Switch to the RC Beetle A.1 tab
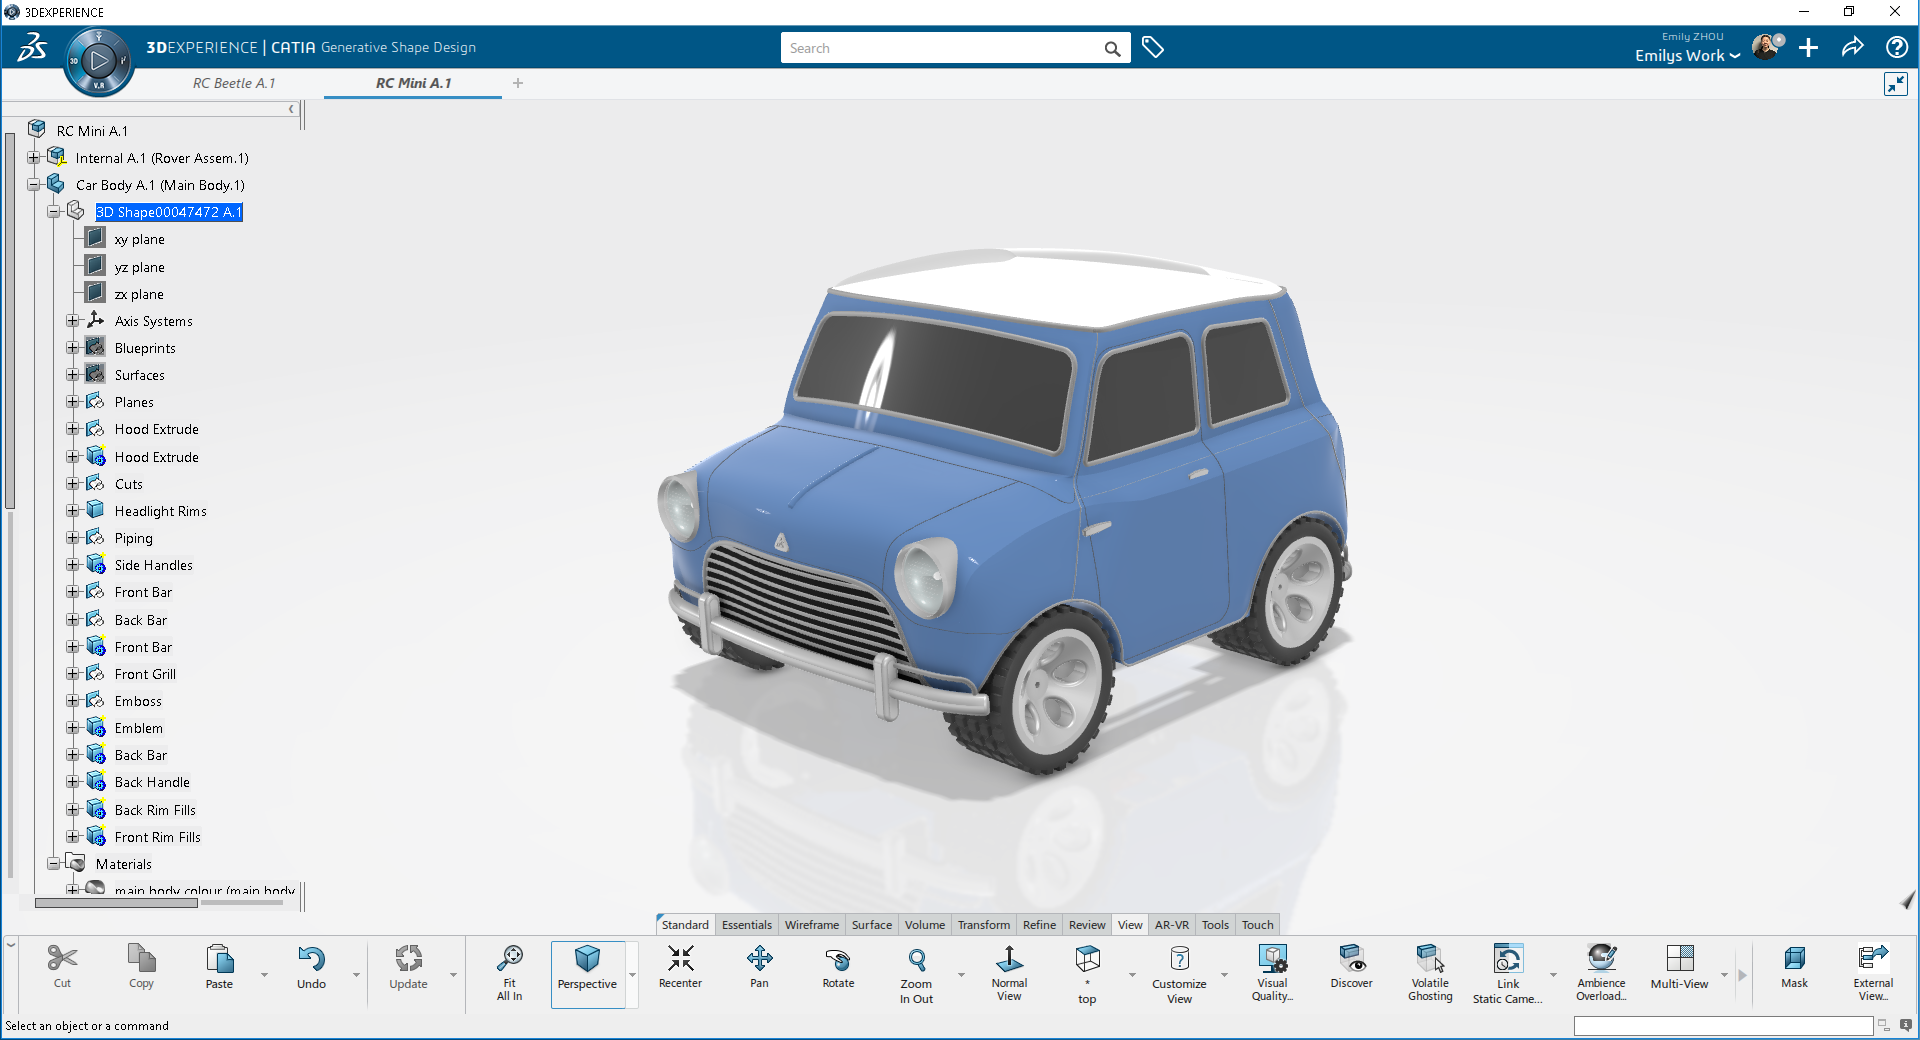Screen dimensions: 1920x1040 click(234, 83)
